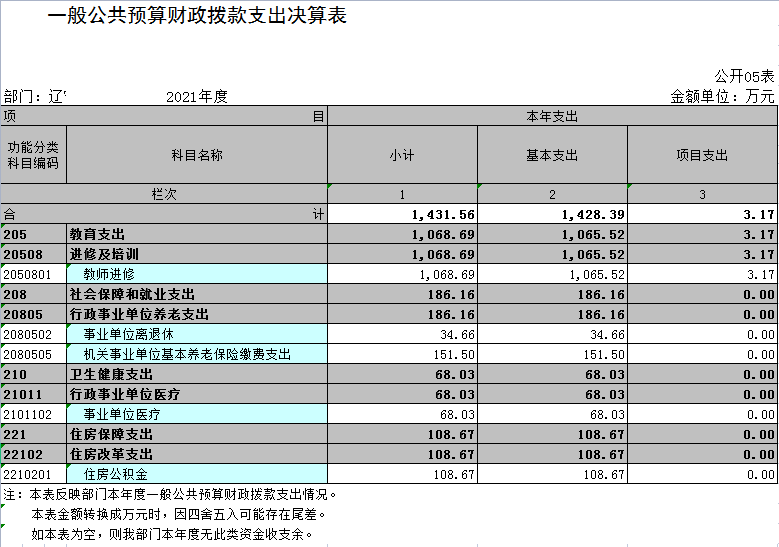The height and width of the screenshot is (547, 779).
Task: Click total 基本支出 value 1,428.39
Action: [x=552, y=214]
